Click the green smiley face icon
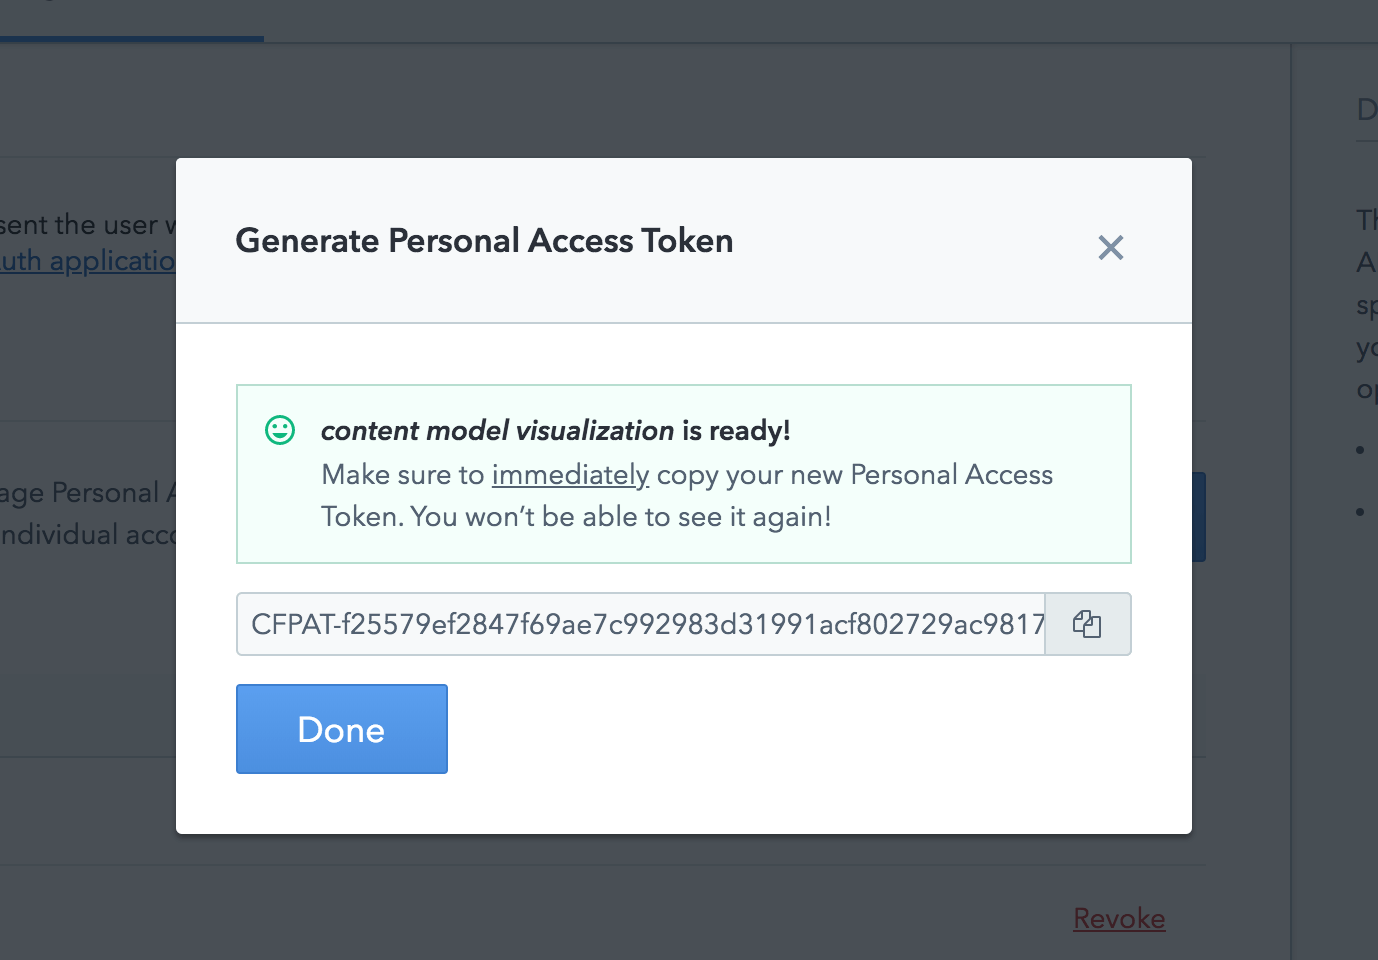 click(x=280, y=430)
